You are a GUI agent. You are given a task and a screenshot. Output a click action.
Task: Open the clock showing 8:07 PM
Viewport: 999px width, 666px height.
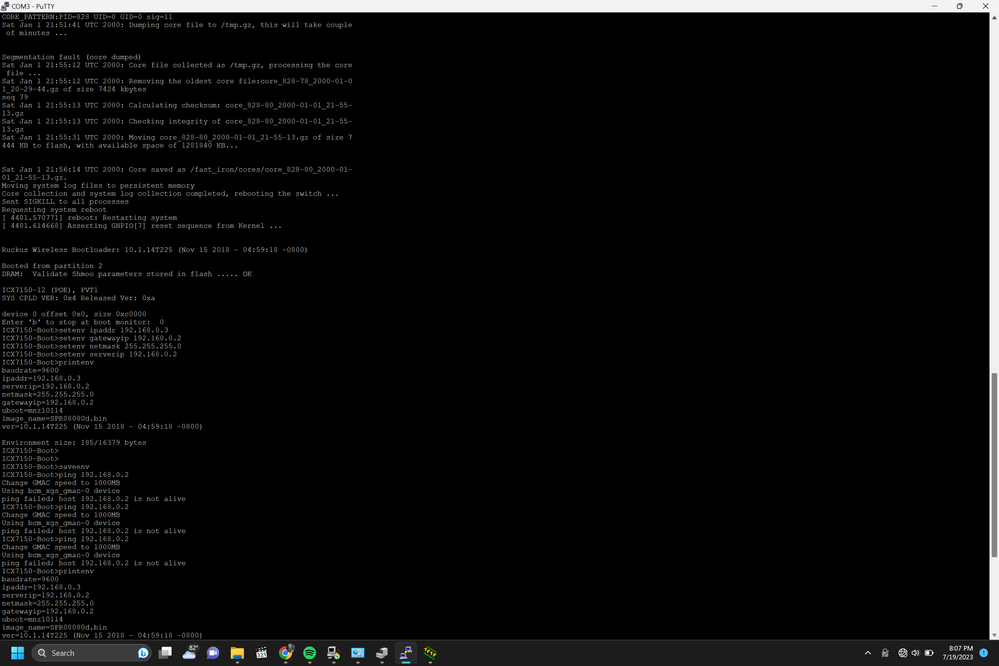click(x=958, y=653)
